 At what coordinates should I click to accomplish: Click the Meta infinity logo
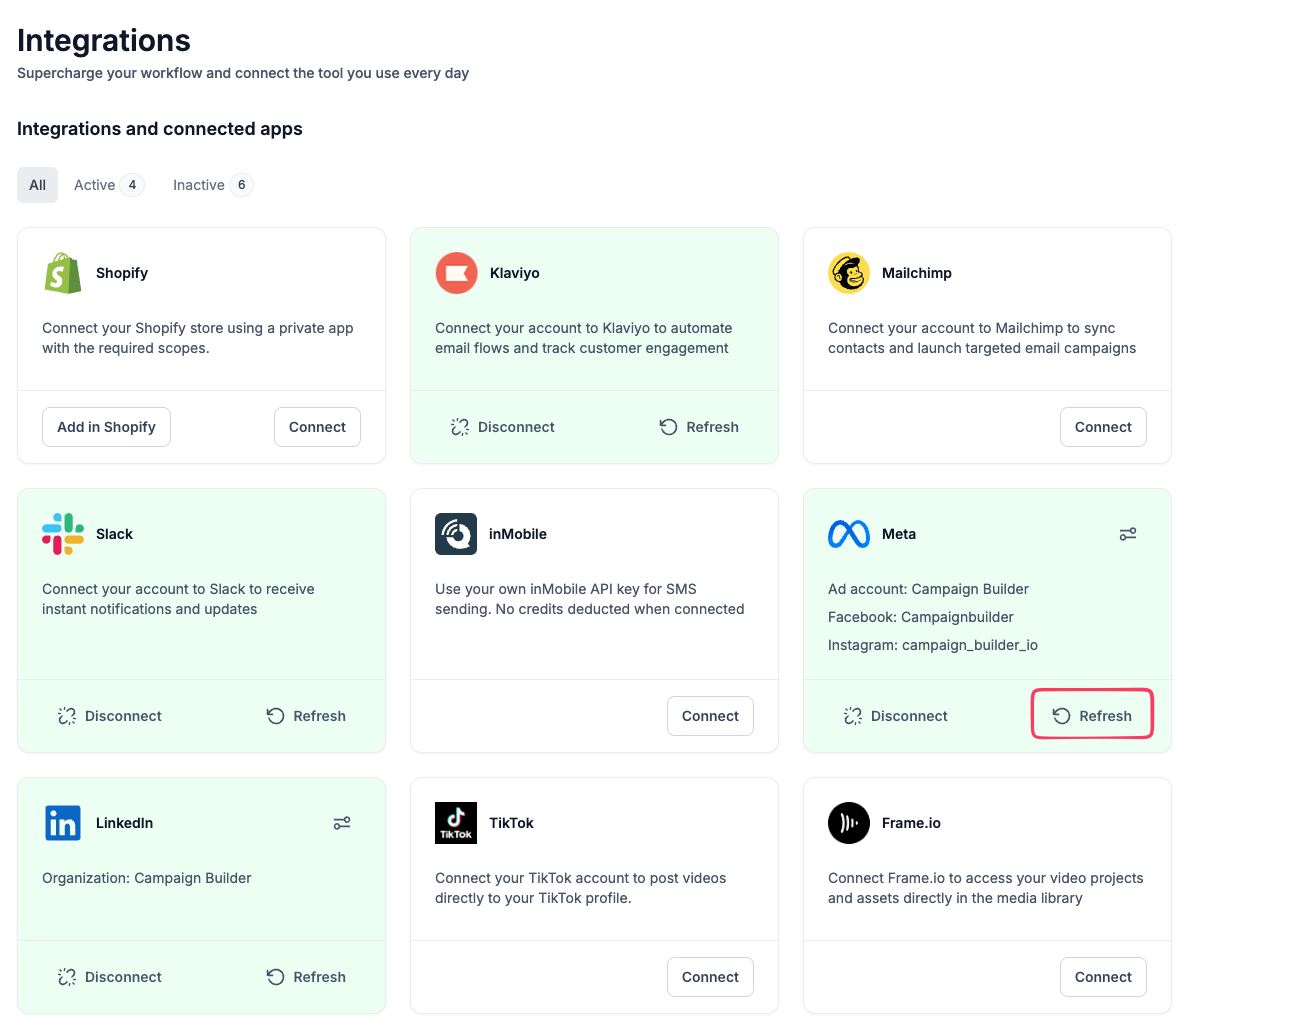(849, 534)
